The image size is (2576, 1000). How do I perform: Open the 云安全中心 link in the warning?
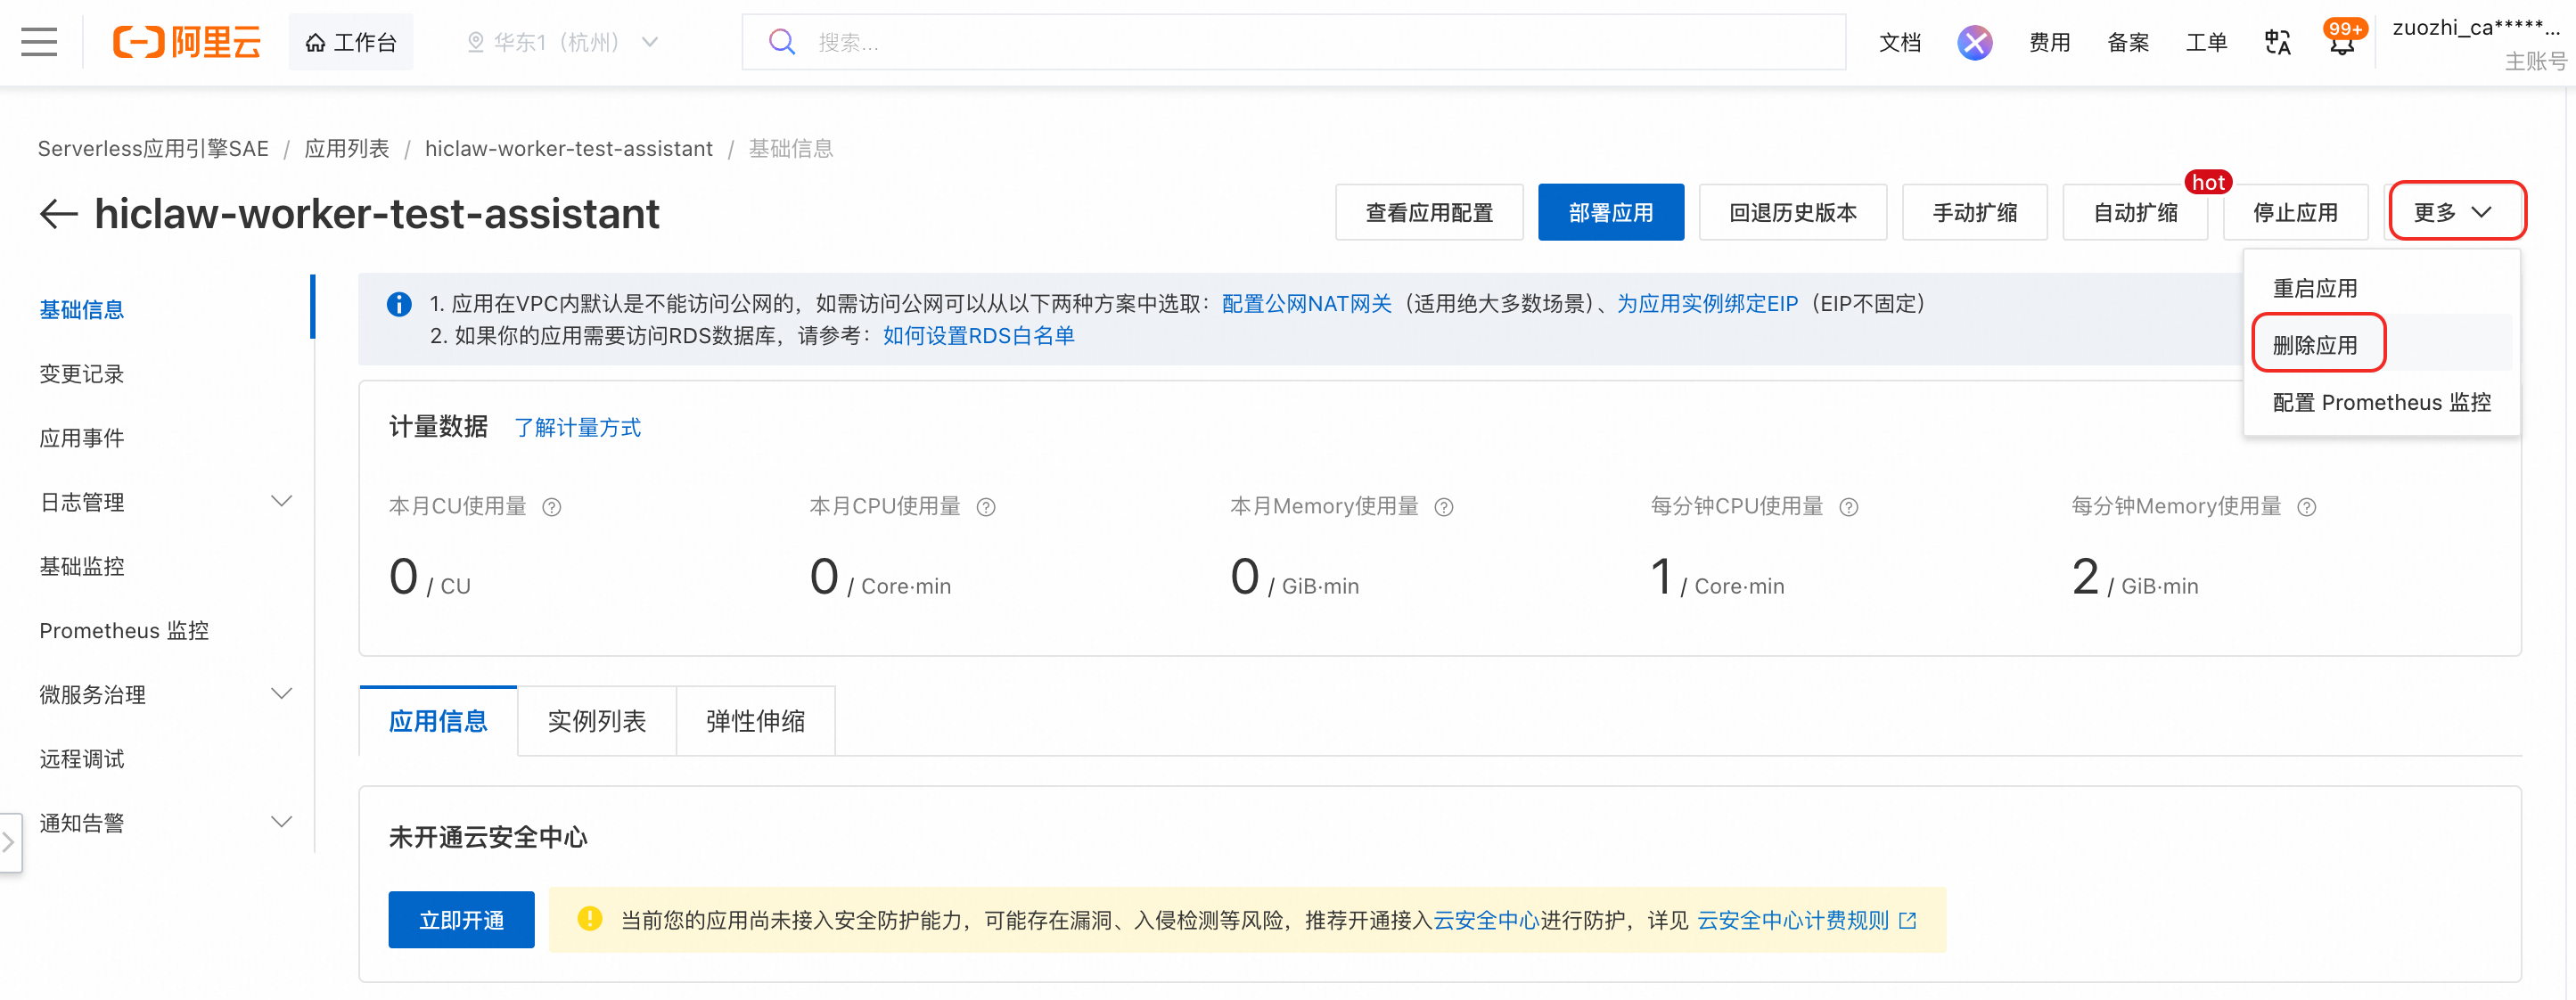1486,920
